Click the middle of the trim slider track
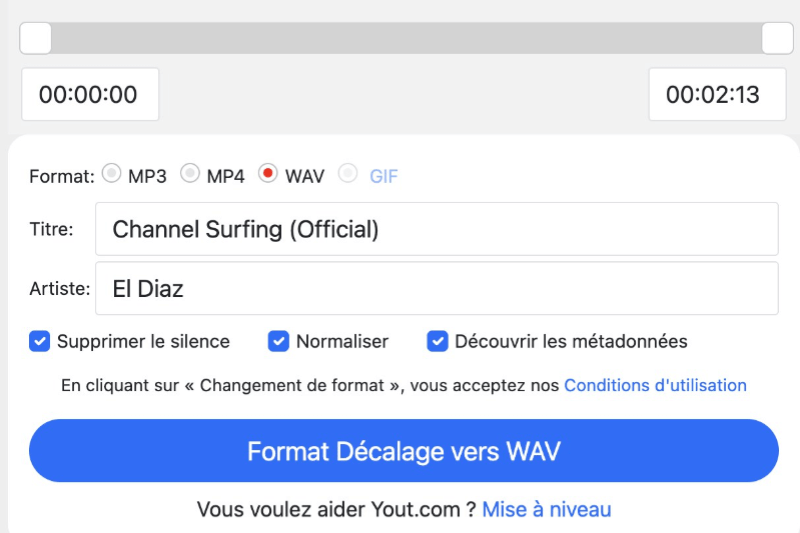This screenshot has width=800, height=533. point(406,38)
